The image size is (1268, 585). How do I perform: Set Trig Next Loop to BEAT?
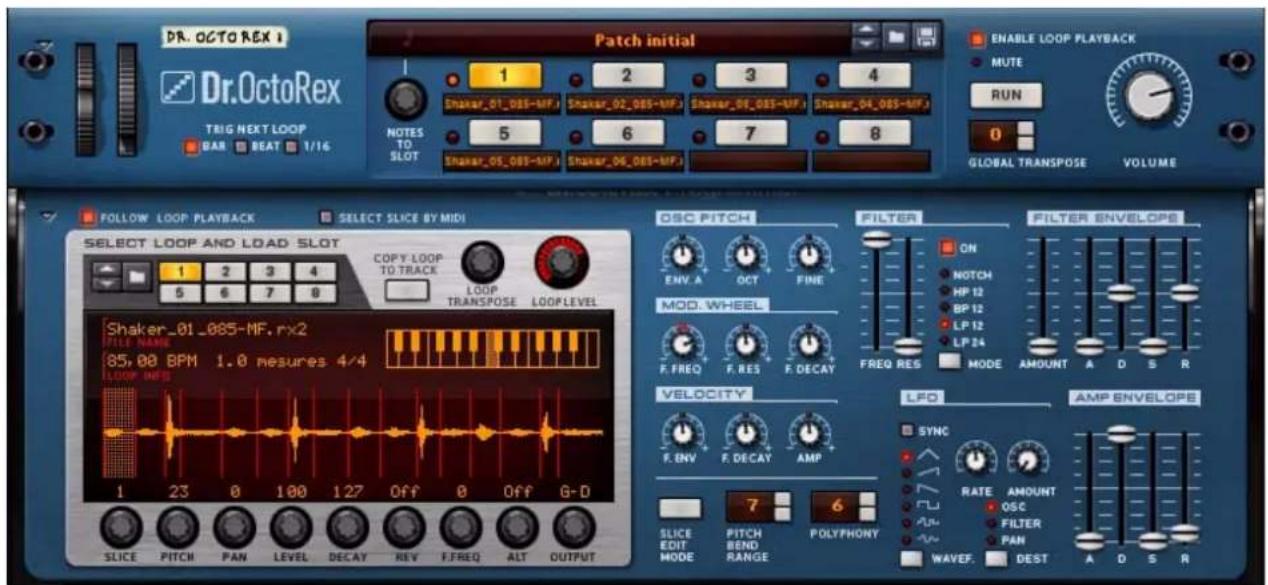click(x=241, y=148)
